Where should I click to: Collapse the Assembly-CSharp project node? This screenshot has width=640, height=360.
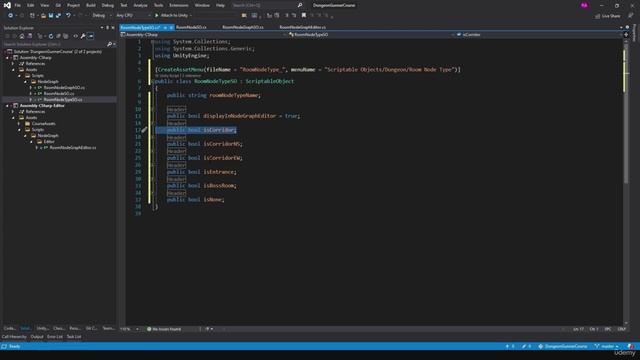[x=8, y=58]
